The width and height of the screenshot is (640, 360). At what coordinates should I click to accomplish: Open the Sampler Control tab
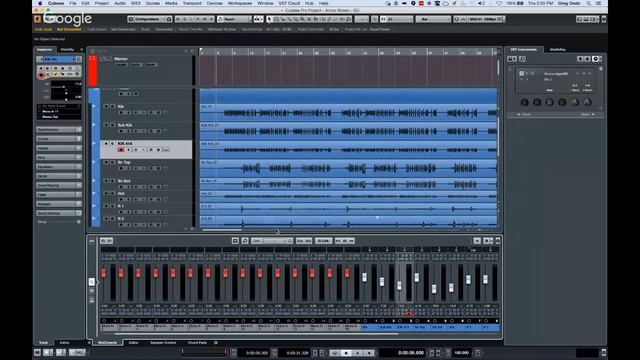pyautogui.click(x=163, y=342)
